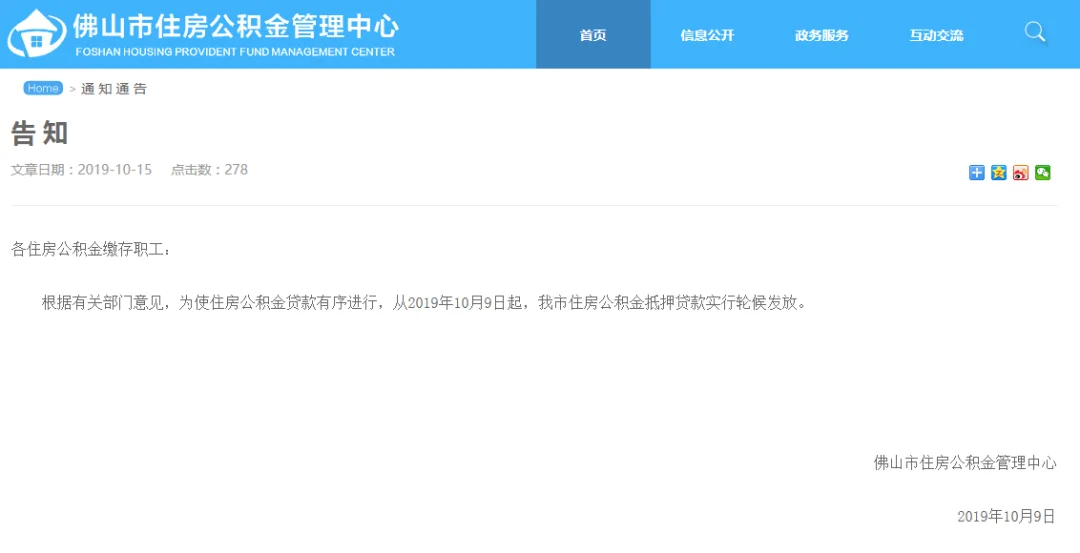Share to QQ Zone star icon
Screen dimensions: 1080x553
999,173
